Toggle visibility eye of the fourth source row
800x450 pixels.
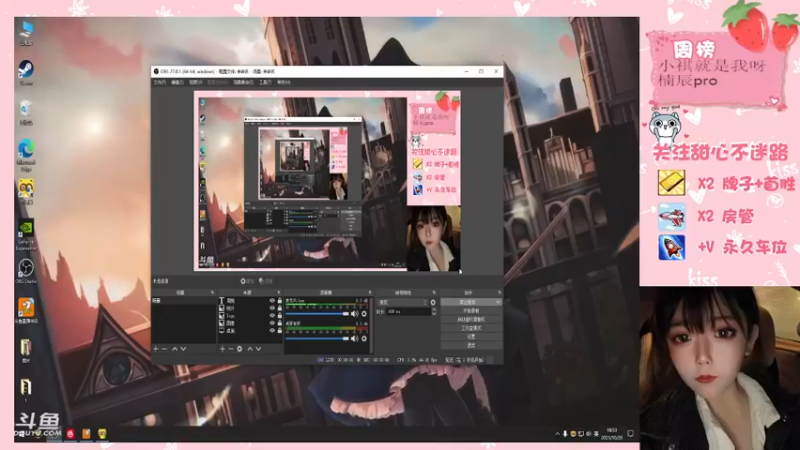click(x=272, y=323)
